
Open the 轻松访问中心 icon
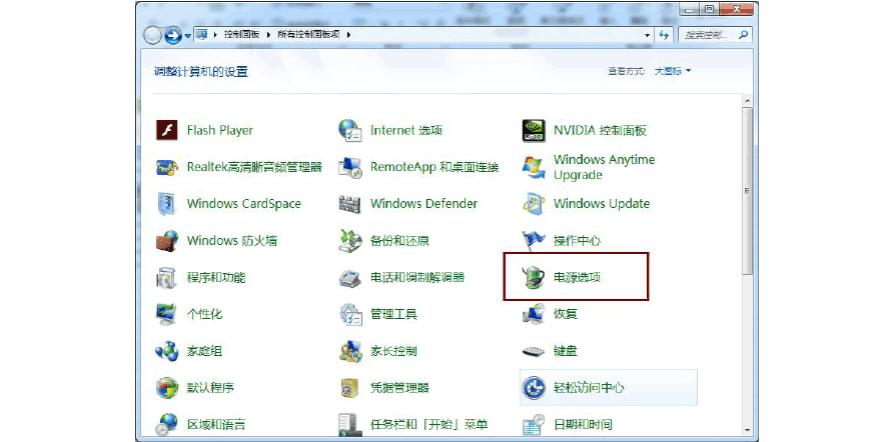(x=534, y=388)
